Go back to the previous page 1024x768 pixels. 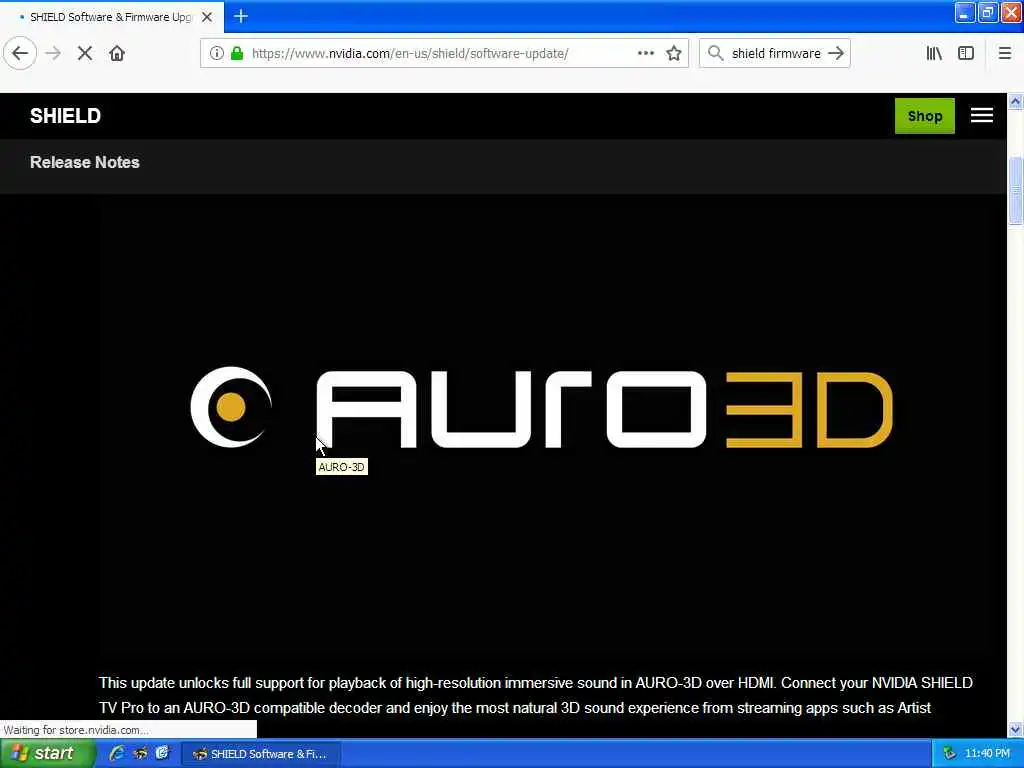click(x=20, y=54)
